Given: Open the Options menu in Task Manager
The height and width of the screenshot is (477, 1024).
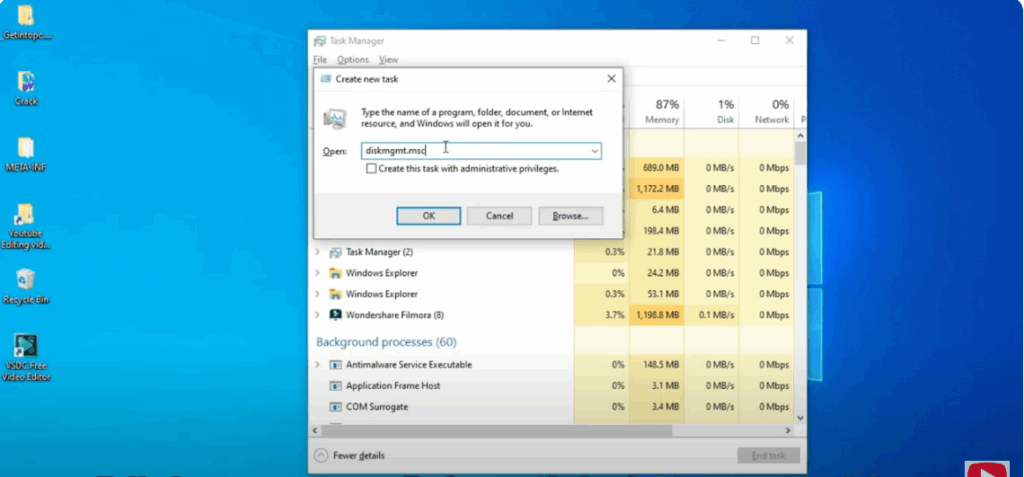Looking at the screenshot, I should click(352, 60).
